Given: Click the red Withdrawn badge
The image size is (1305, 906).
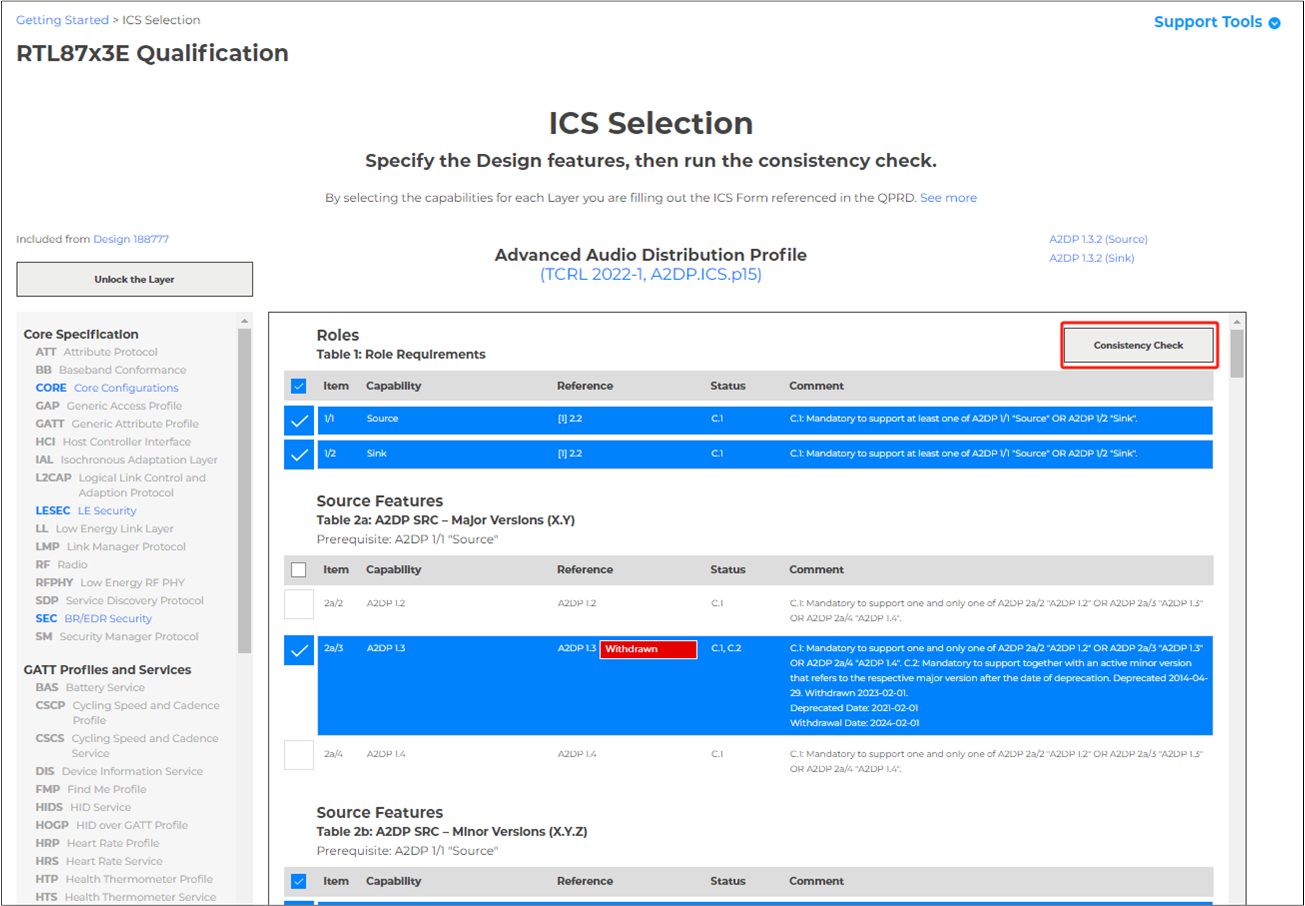Looking at the screenshot, I should (648, 649).
